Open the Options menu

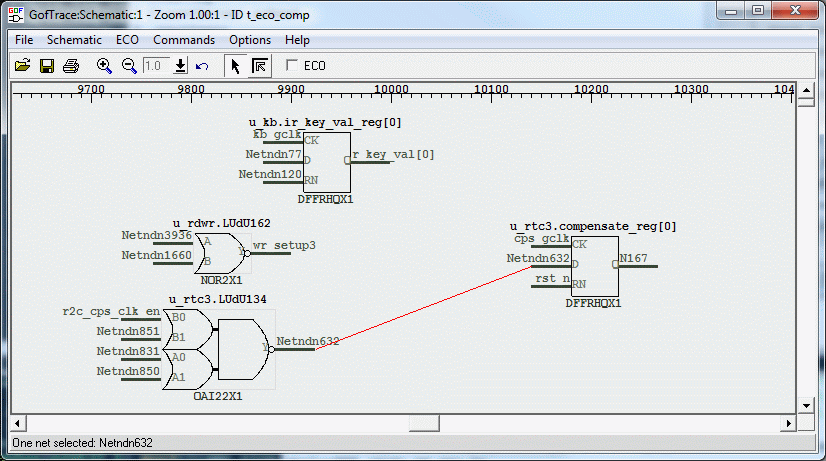click(250, 40)
